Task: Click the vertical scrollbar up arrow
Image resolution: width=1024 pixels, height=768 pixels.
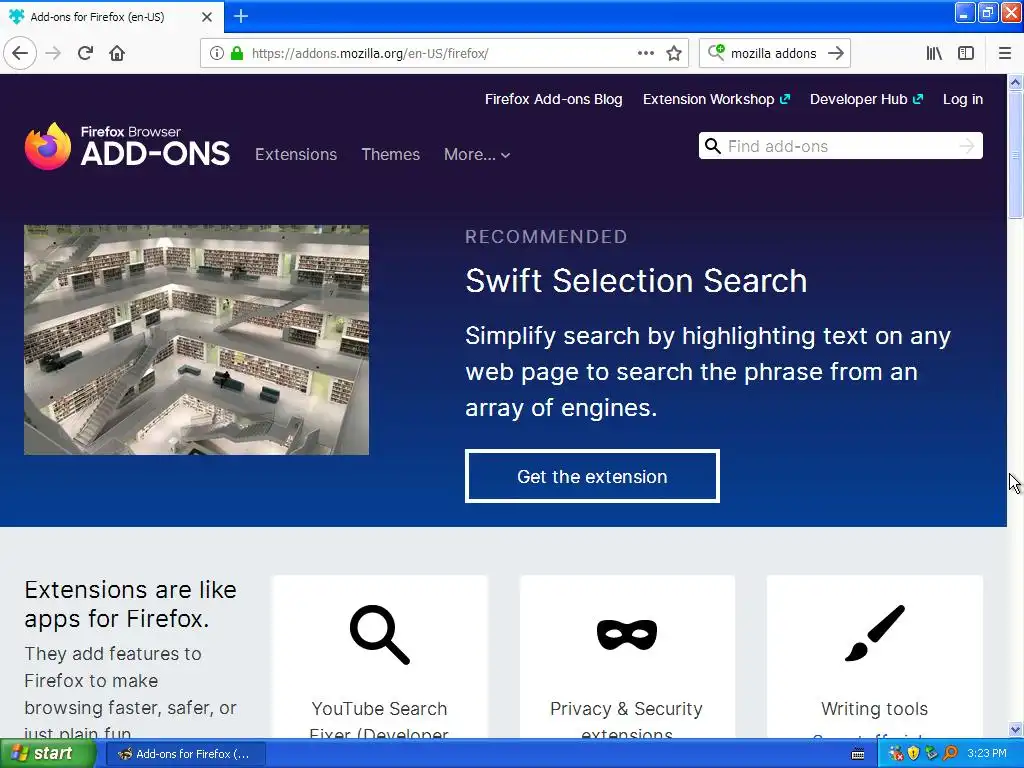Action: (x=1015, y=82)
